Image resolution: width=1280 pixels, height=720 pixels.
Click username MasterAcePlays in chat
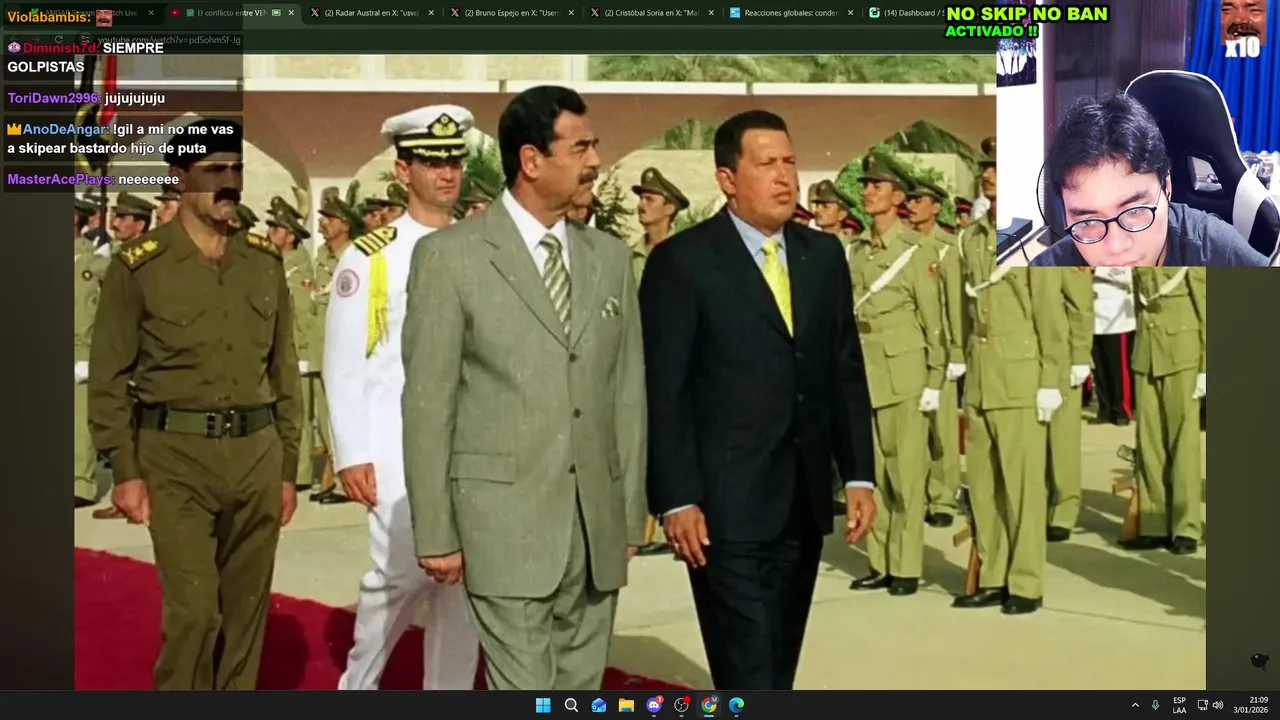point(60,180)
